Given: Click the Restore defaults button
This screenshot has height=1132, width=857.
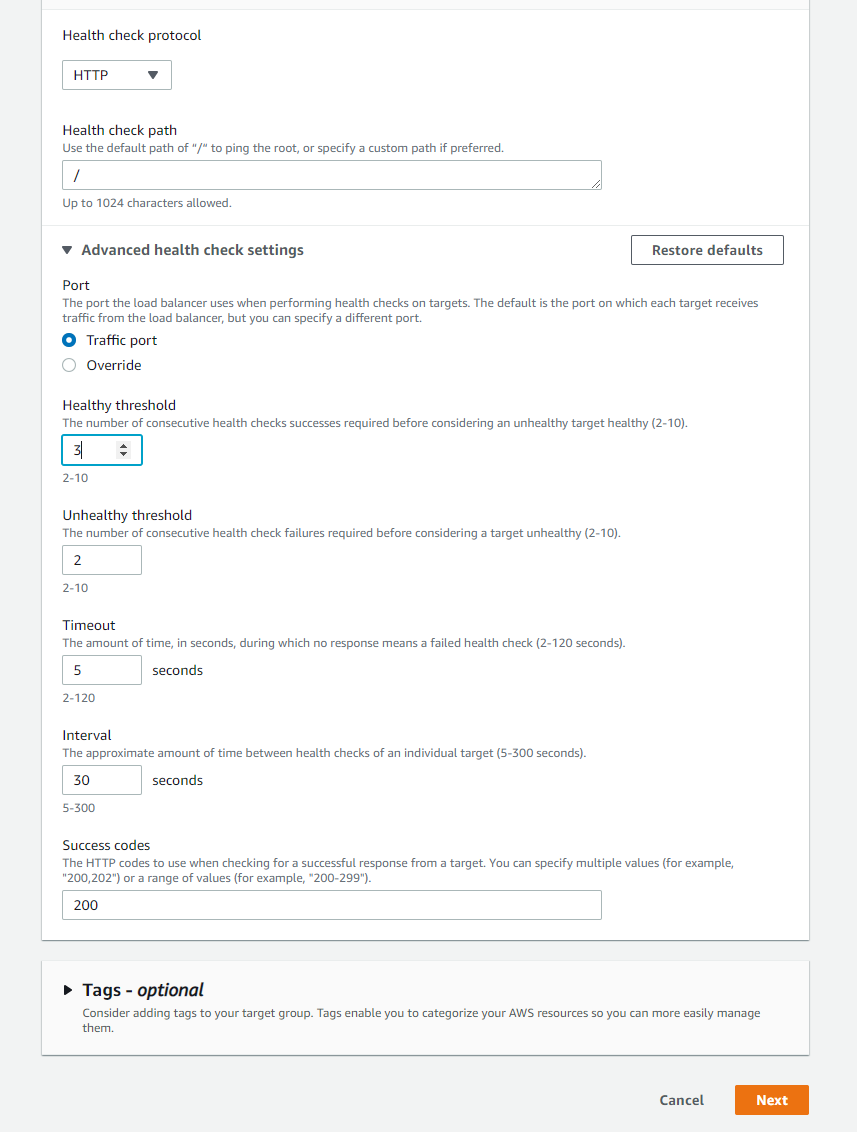Looking at the screenshot, I should click(x=707, y=250).
